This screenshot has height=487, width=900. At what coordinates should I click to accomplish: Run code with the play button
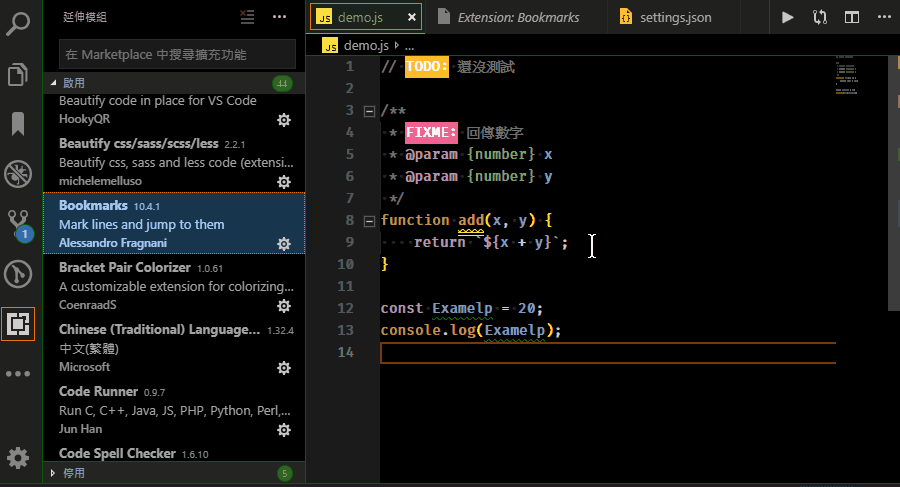(788, 17)
